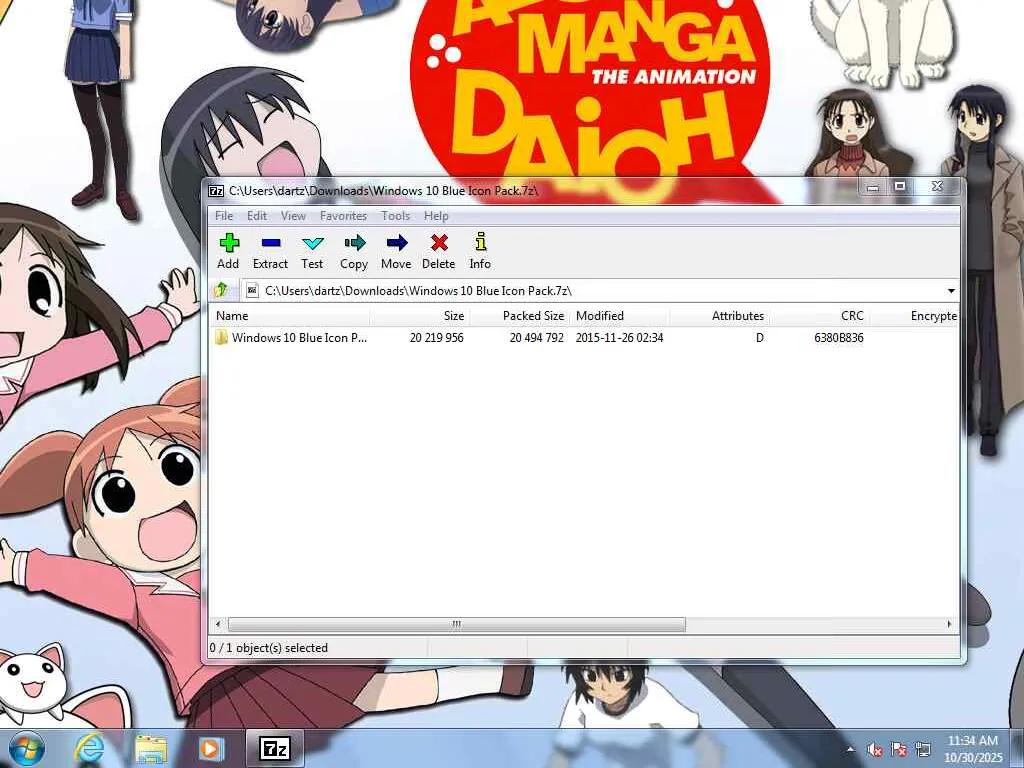Open the View menu
The image size is (1024, 768).
(293, 216)
